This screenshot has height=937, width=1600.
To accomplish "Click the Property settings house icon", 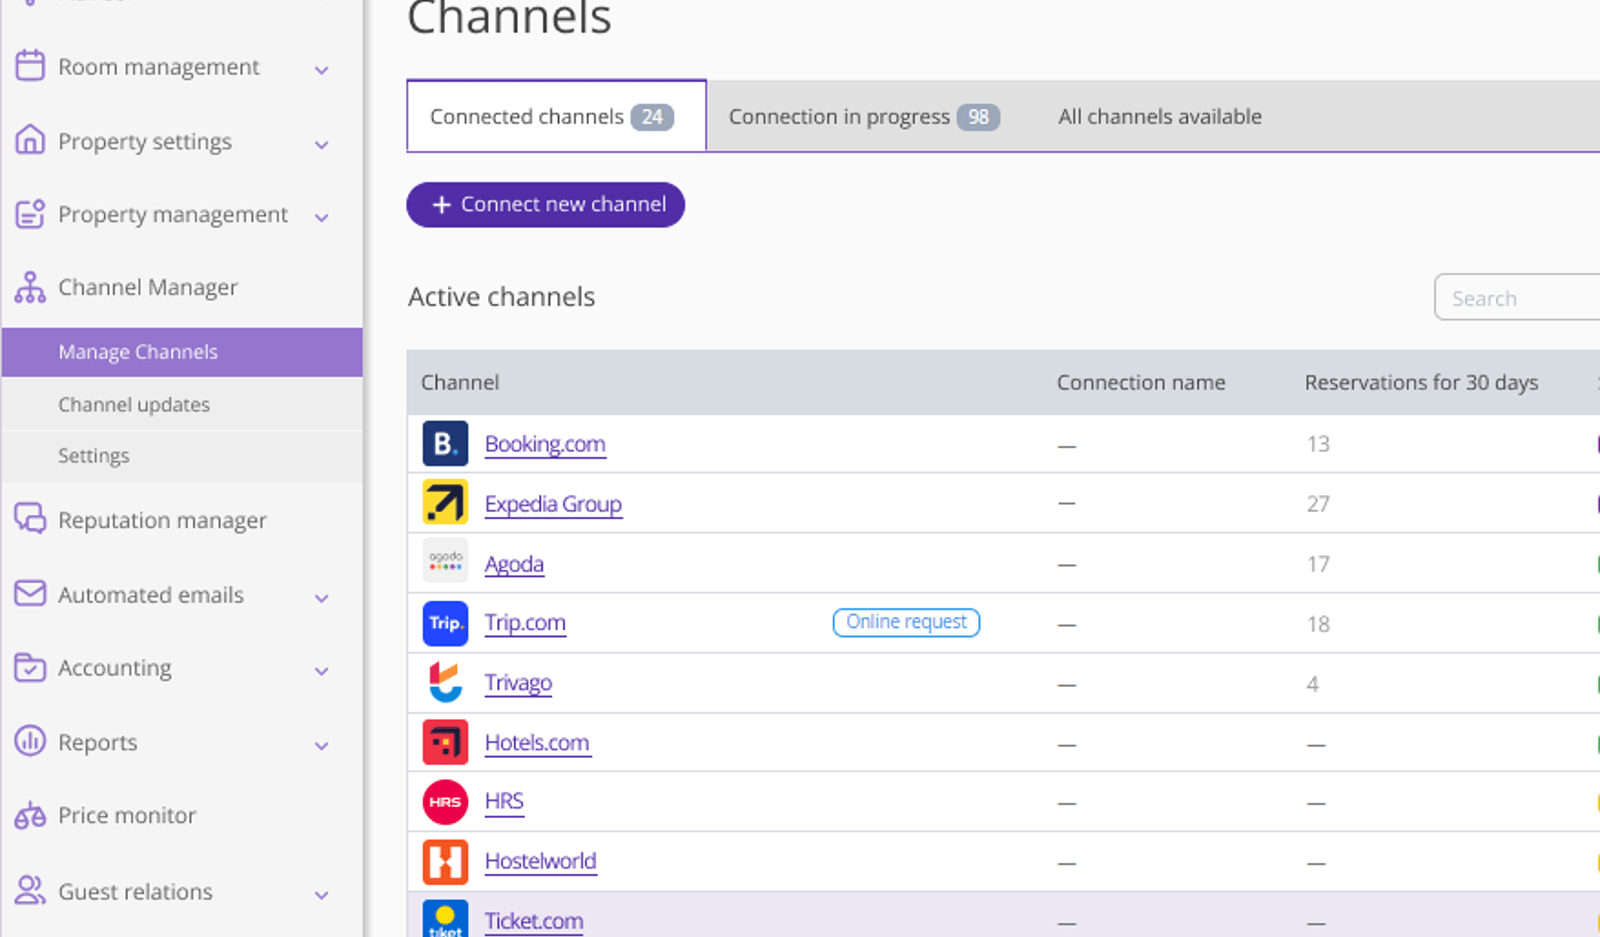I will [30, 140].
